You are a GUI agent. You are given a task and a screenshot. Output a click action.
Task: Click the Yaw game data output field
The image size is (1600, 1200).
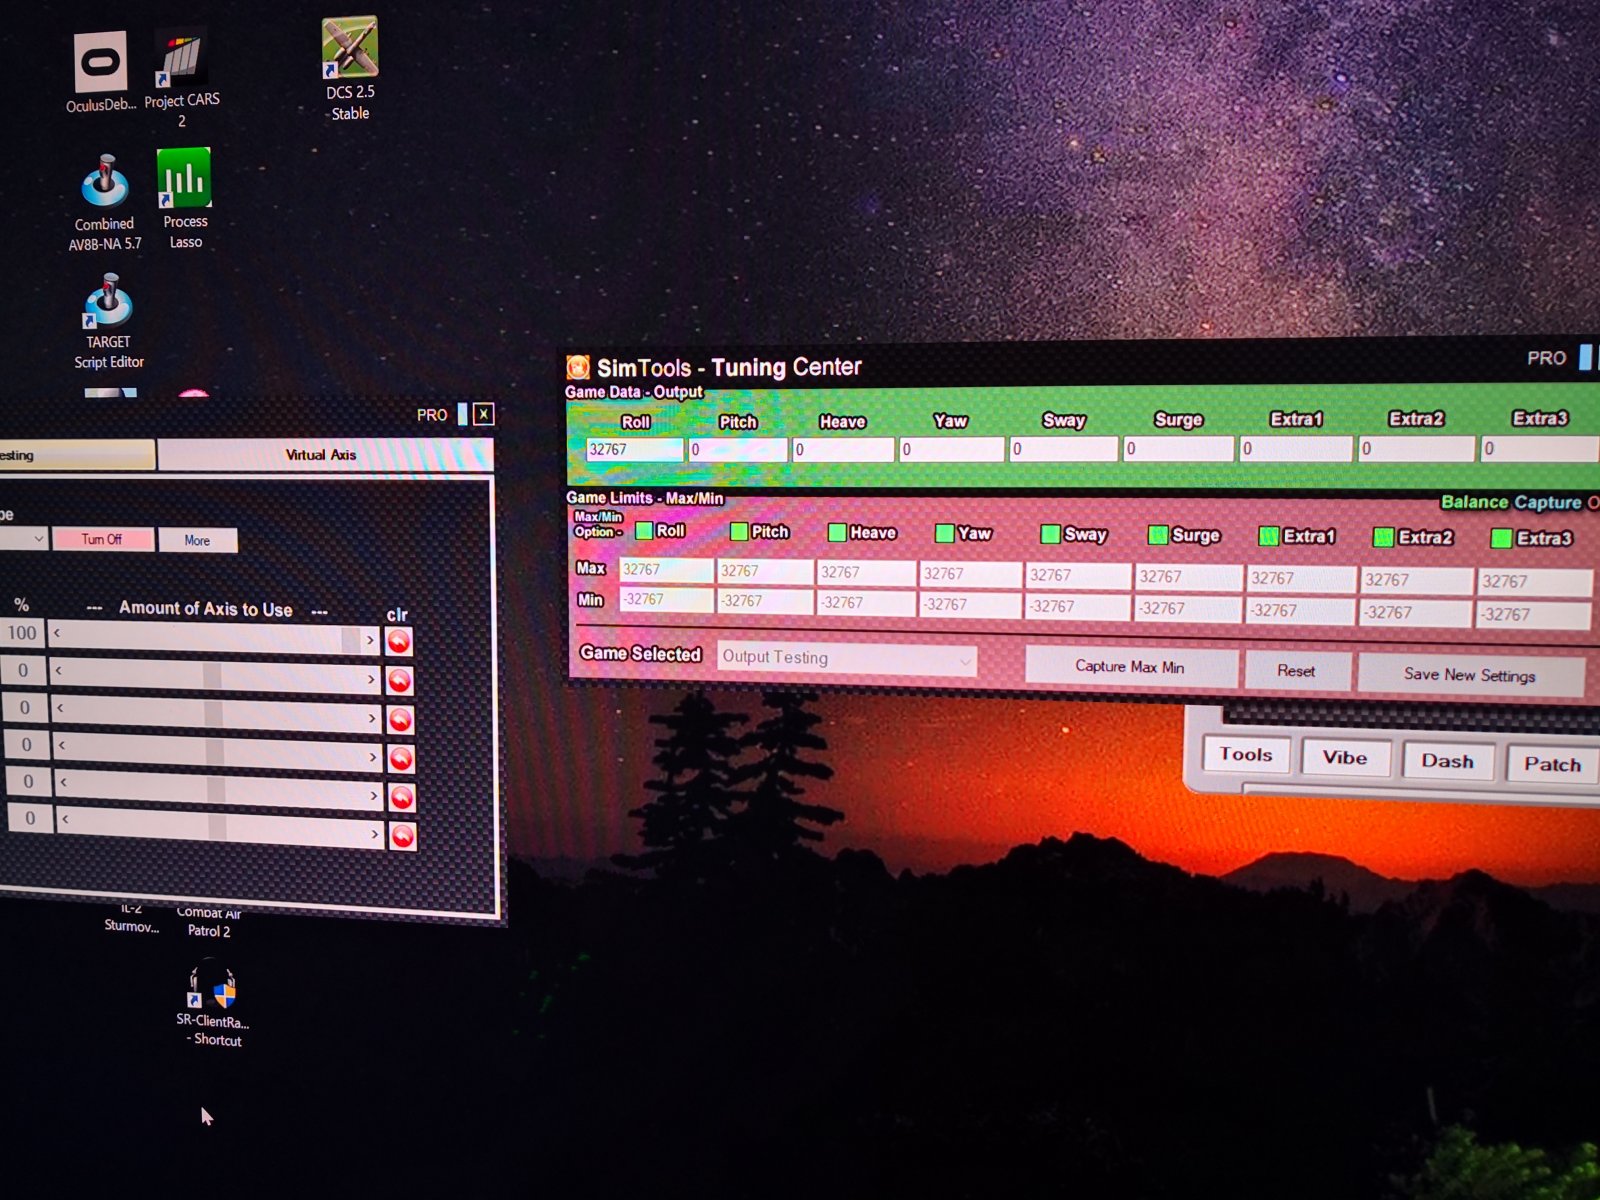tap(951, 450)
